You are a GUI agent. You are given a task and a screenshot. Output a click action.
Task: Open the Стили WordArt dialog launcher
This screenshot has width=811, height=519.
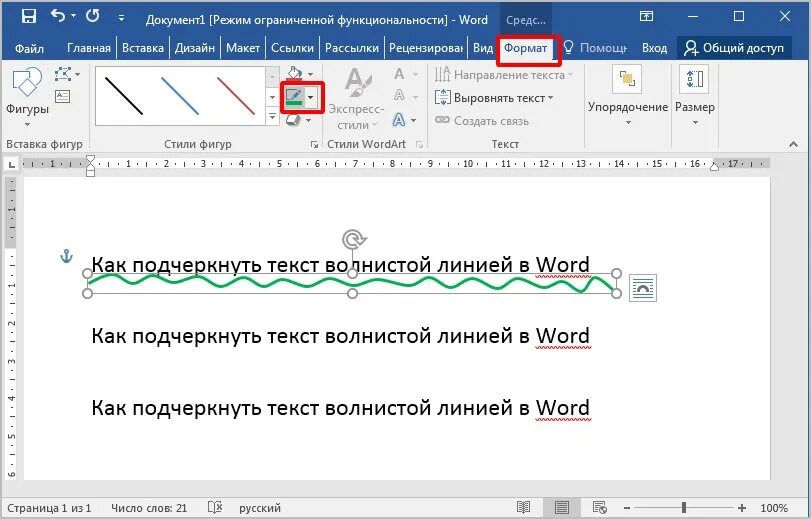[x=419, y=145]
